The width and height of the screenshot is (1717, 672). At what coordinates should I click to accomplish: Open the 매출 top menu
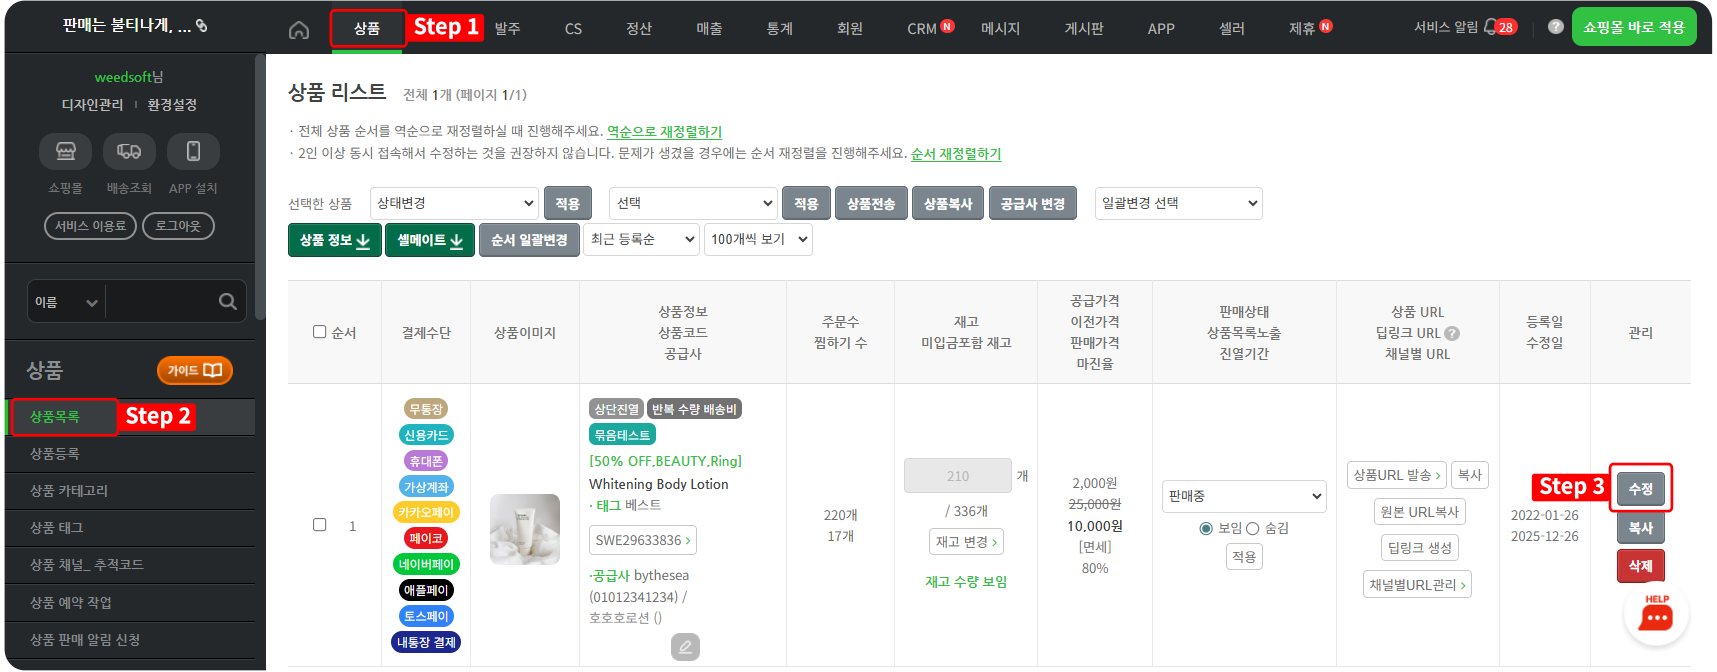[x=709, y=29]
